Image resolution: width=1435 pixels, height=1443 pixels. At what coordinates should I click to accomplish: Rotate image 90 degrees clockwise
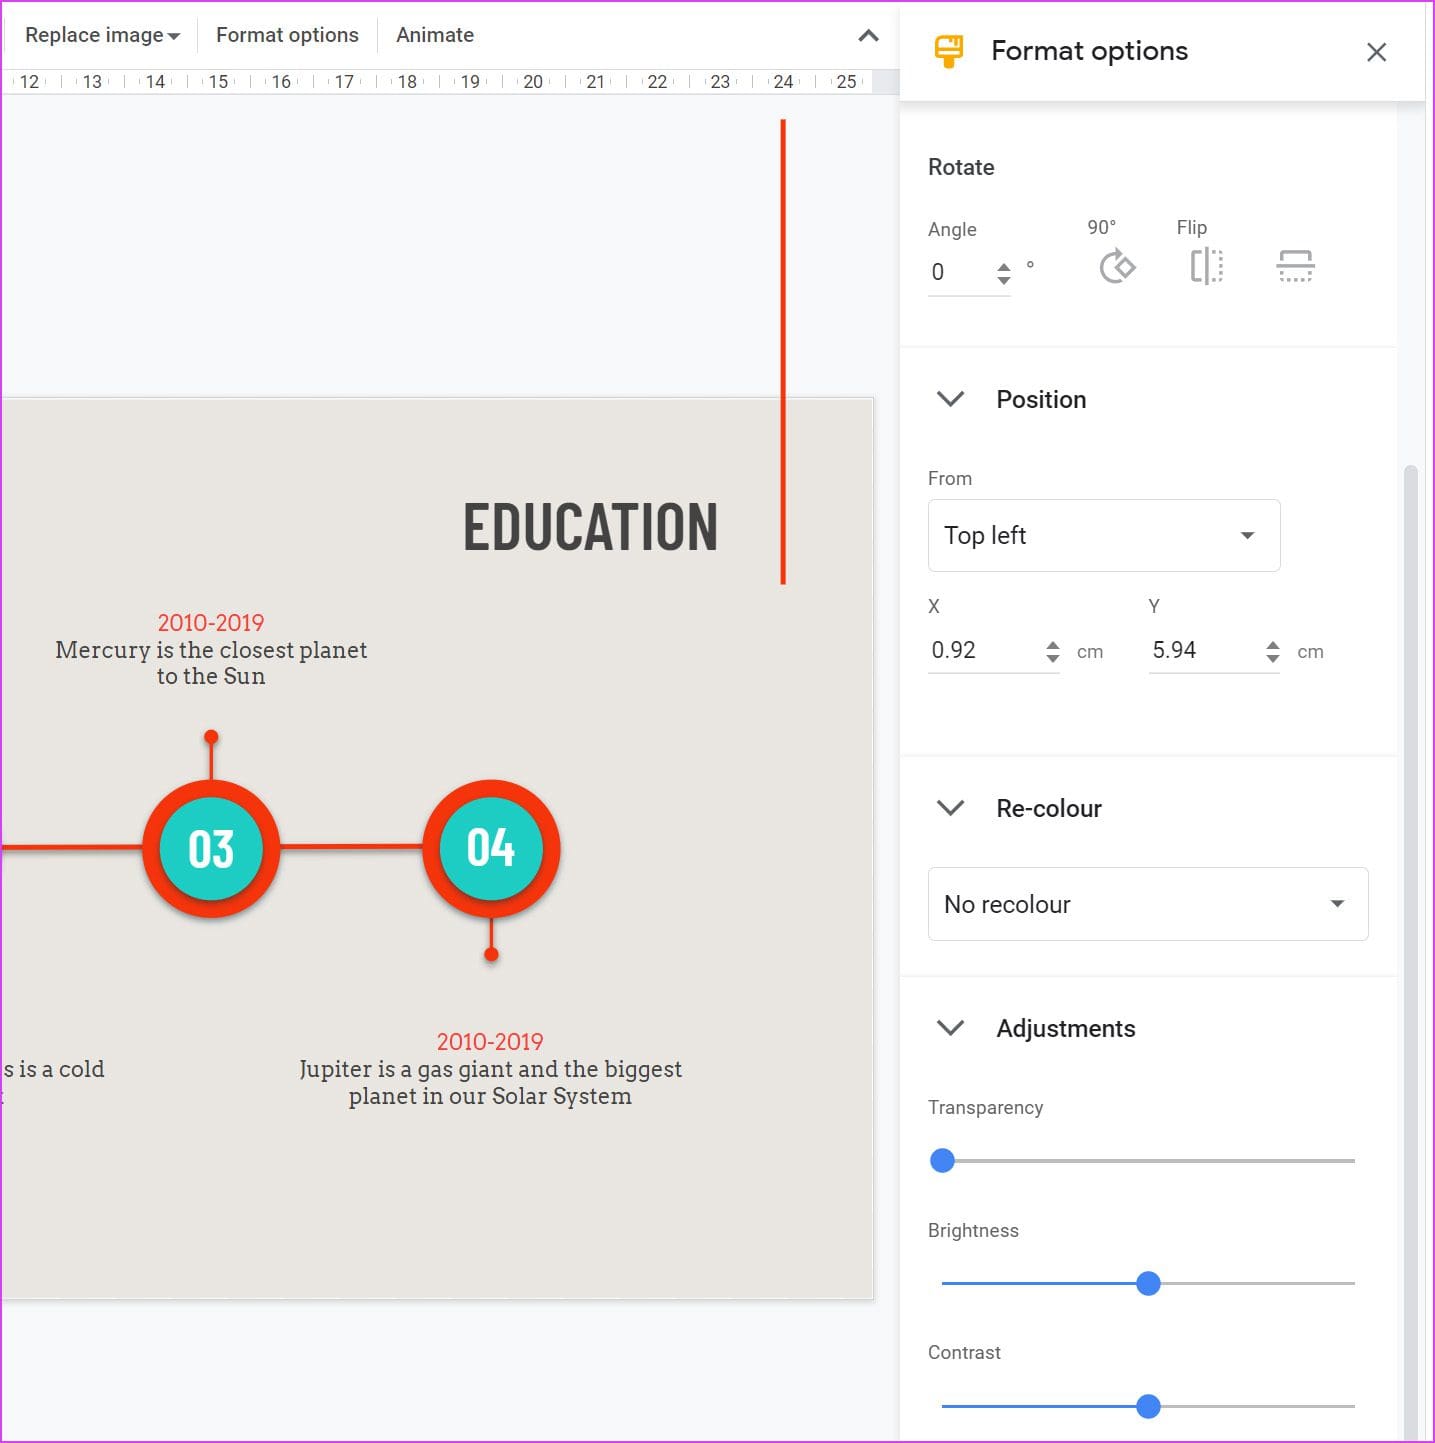click(1117, 267)
